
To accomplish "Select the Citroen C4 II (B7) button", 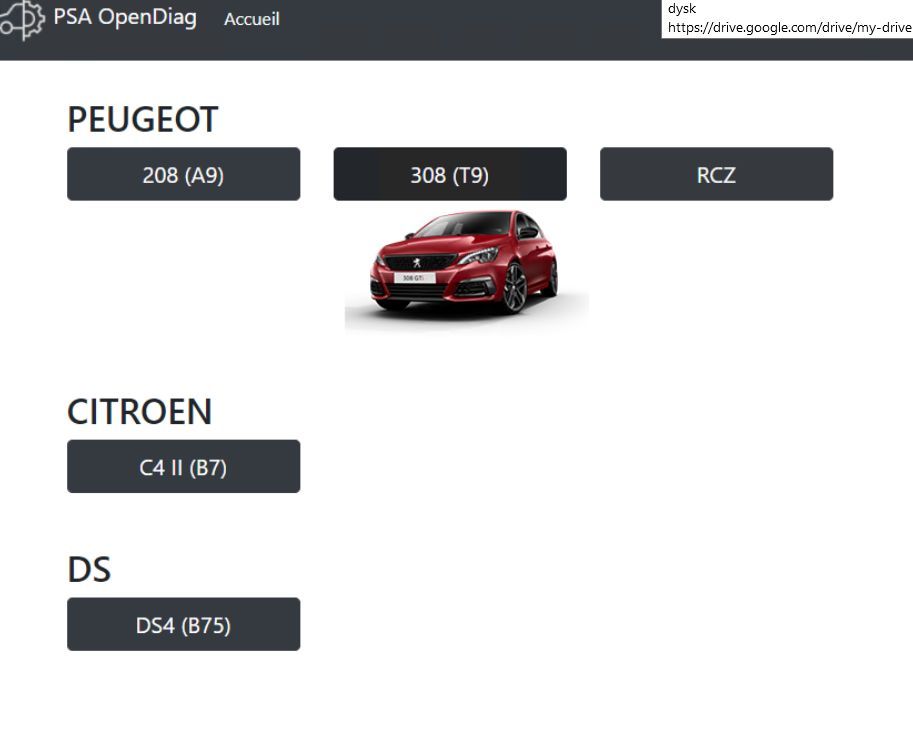I will [x=183, y=466].
